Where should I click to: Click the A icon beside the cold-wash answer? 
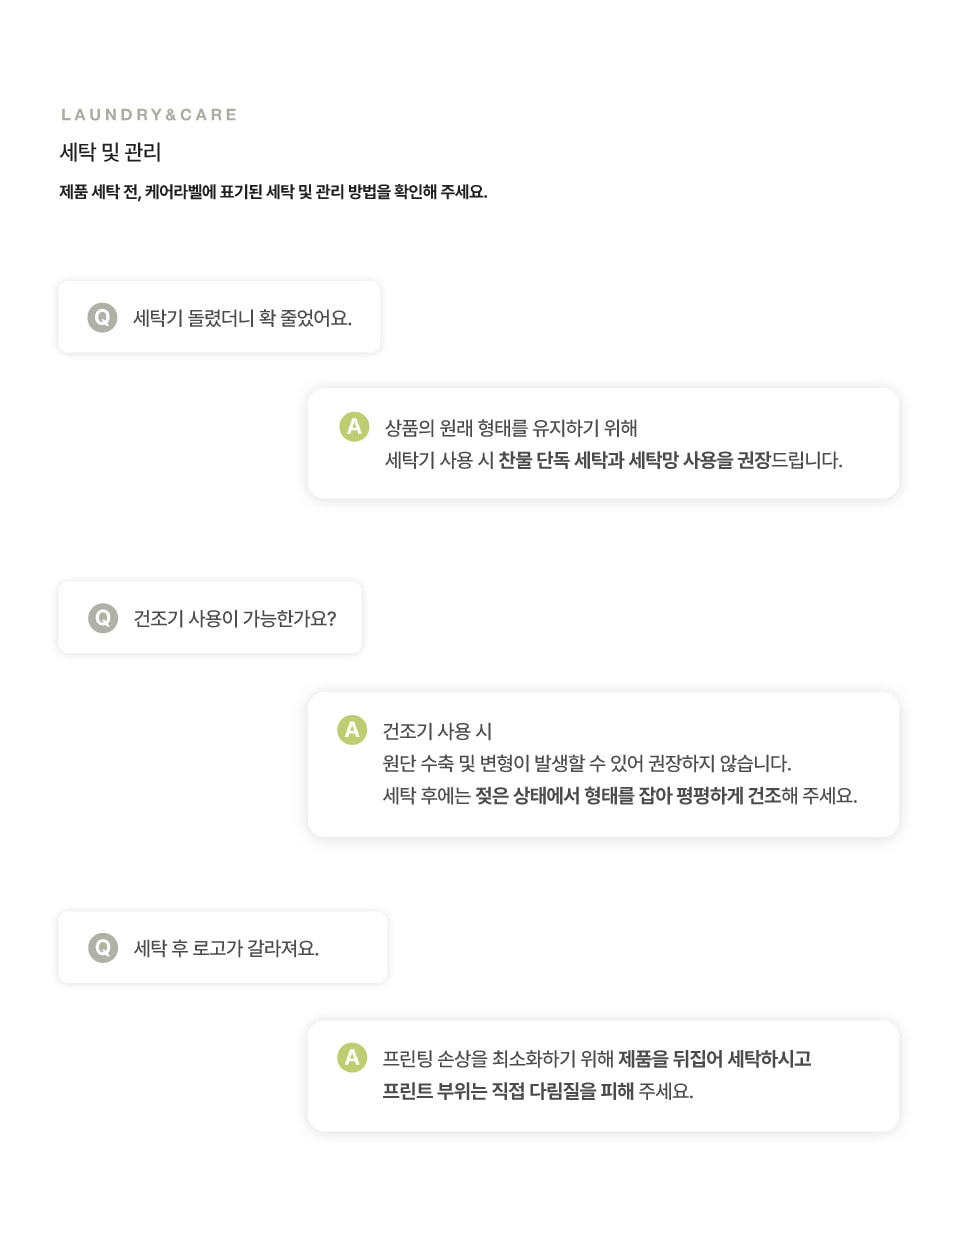pyautogui.click(x=354, y=427)
